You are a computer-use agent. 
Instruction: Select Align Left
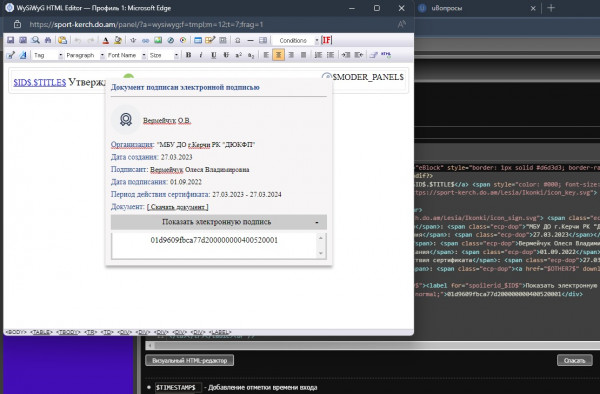pyautogui.click(x=266, y=55)
